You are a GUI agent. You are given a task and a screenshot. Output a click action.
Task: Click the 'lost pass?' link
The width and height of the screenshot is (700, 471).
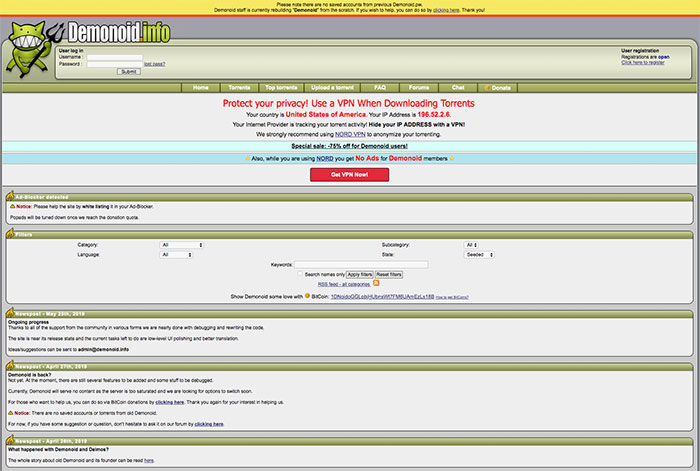click(x=154, y=64)
